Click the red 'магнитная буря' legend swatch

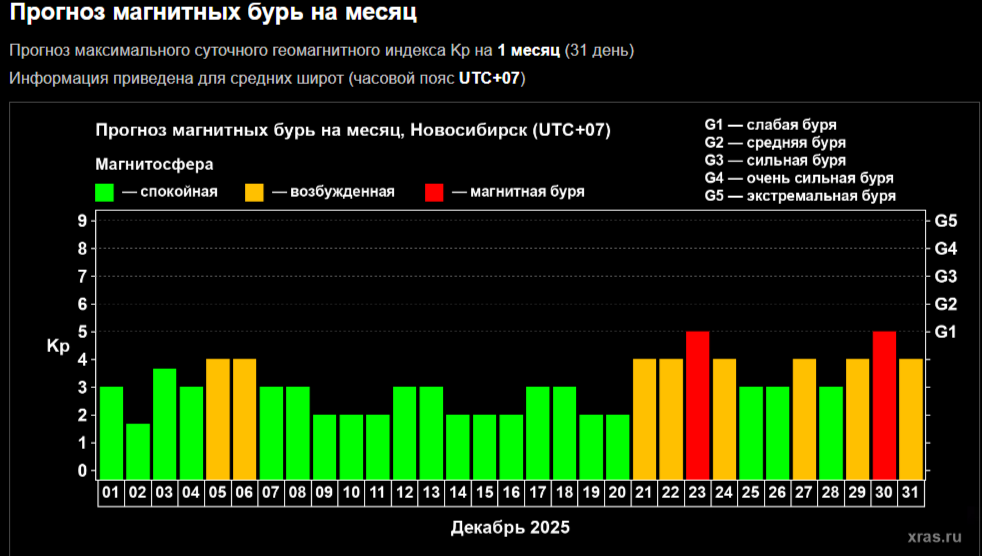[x=436, y=192]
